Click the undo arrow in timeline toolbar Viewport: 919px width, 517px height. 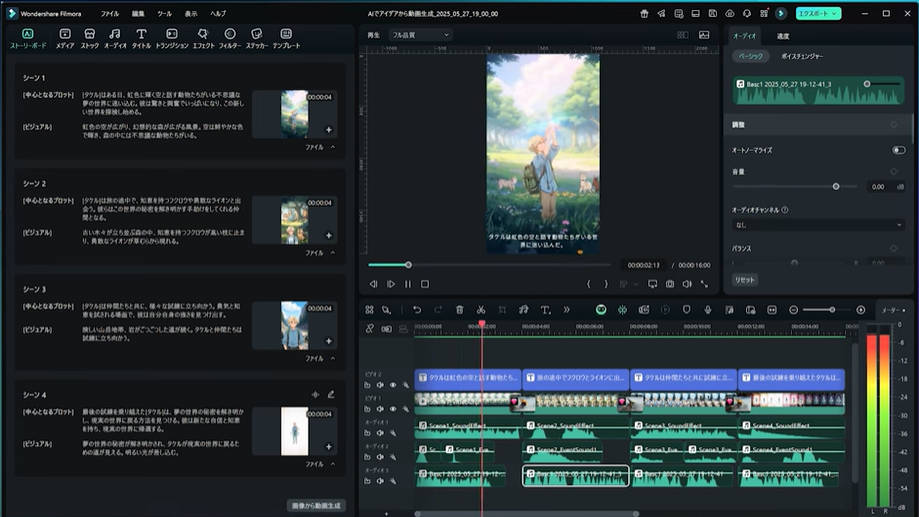(x=417, y=309)
